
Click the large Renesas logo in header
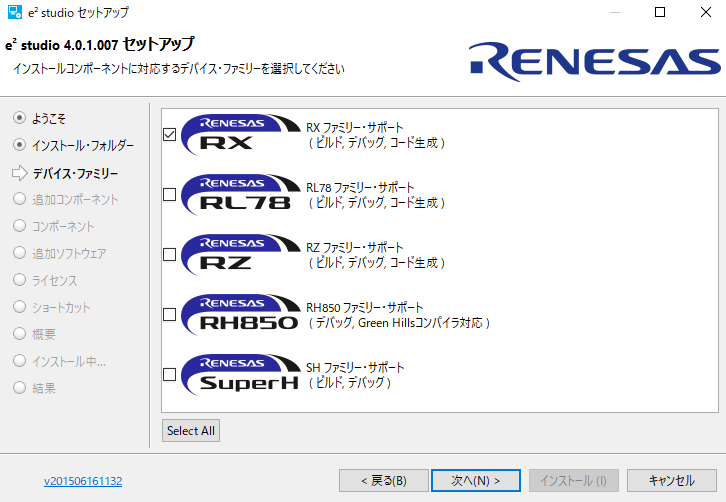pyautogui.click(x=595, y=62)
